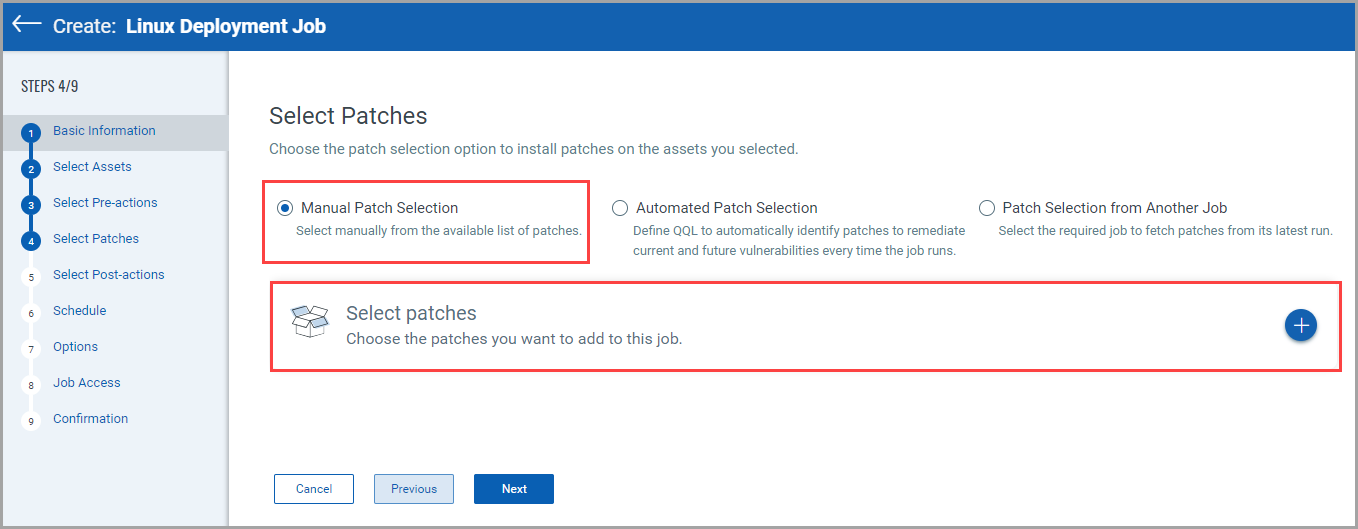
Task: Go to the Confirmation step
Action: (x=90, y=419)
